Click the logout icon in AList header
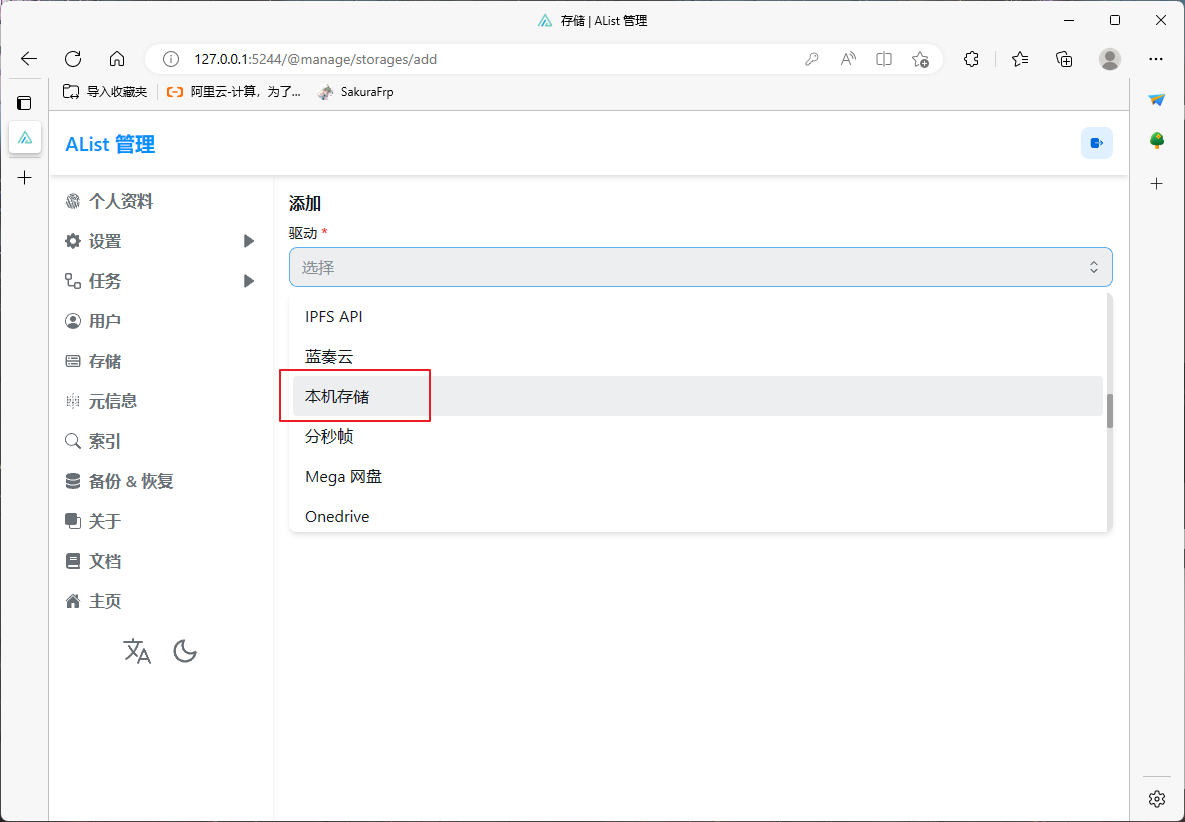The image size is (1185, 822). point(1096,143)
